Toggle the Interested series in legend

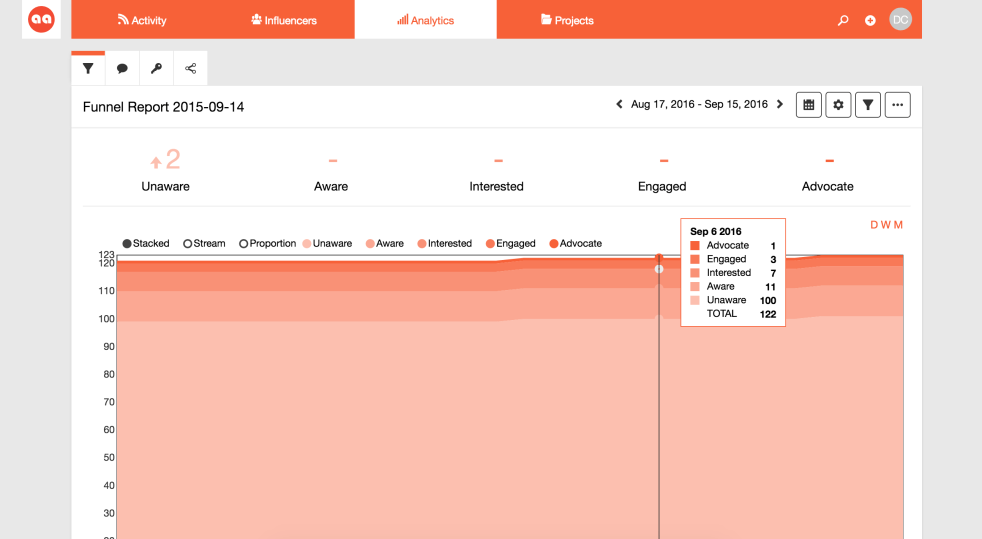[x=445, y=244]
